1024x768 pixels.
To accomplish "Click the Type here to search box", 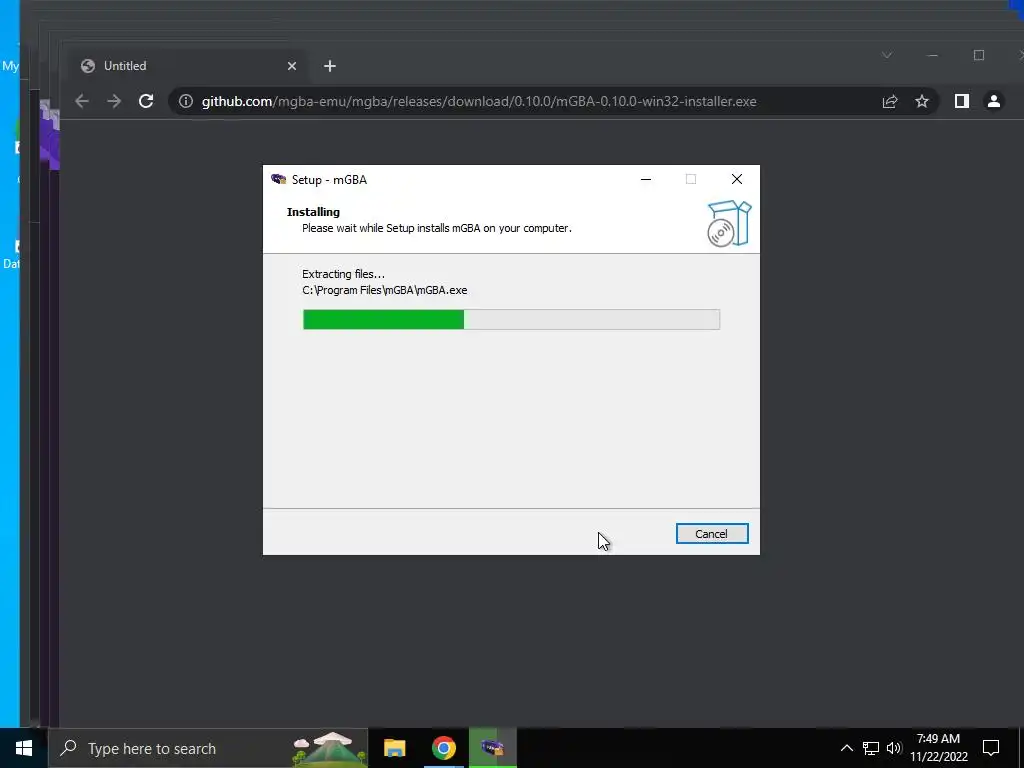I will (208, 748).
